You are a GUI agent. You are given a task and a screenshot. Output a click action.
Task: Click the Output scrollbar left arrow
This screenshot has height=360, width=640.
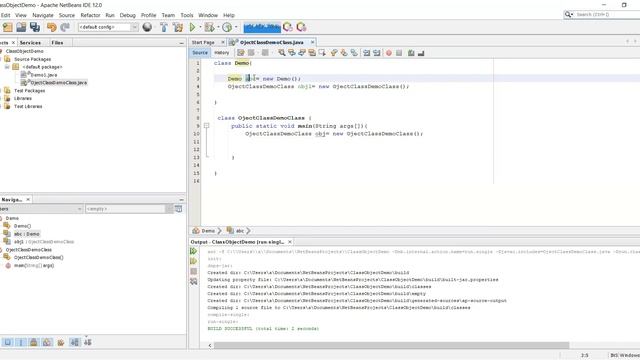(210, 345)
